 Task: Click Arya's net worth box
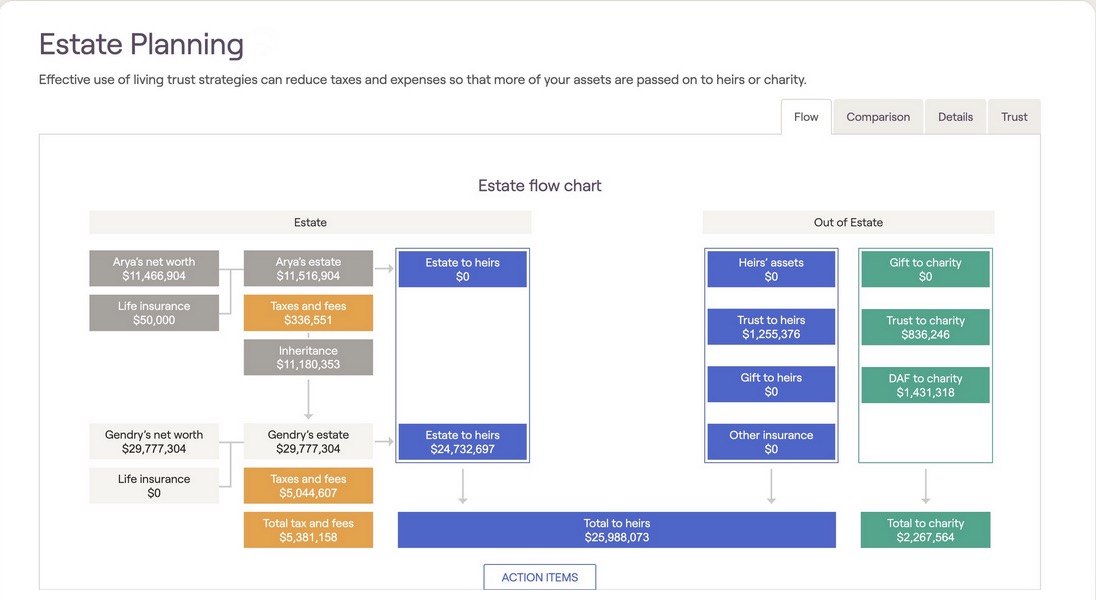153,269
